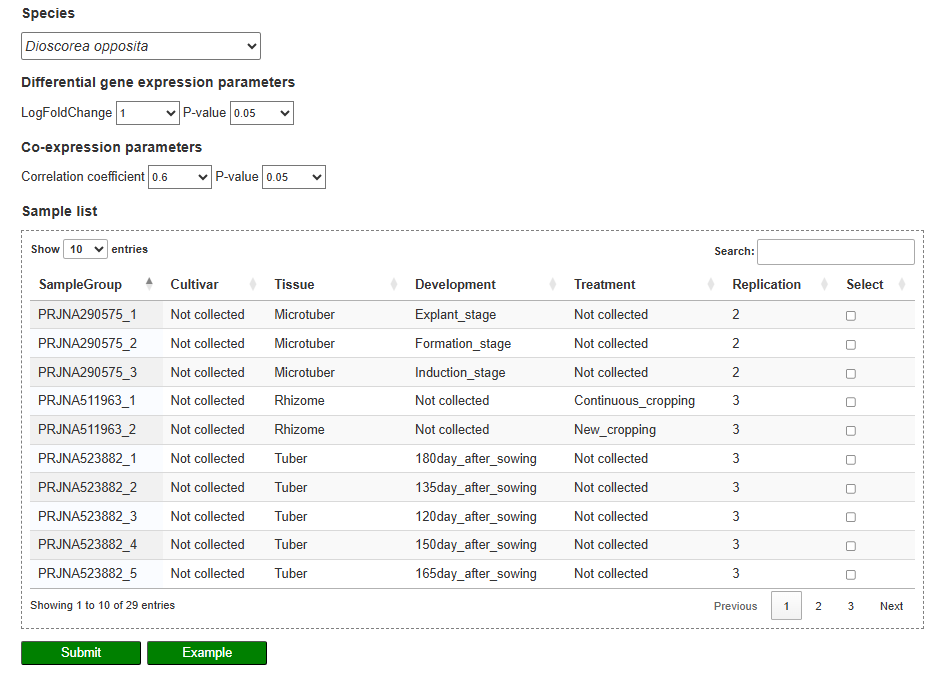Expand the Correlation coefficient dropdown

(x=180, y=178)
